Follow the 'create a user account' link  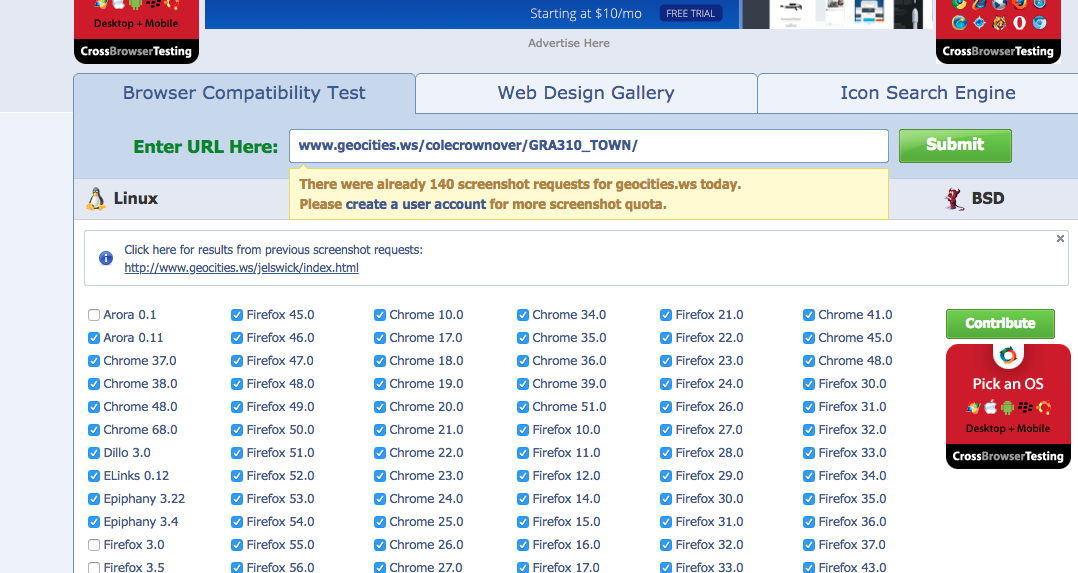pyautogui.click(x=416, y=204)
